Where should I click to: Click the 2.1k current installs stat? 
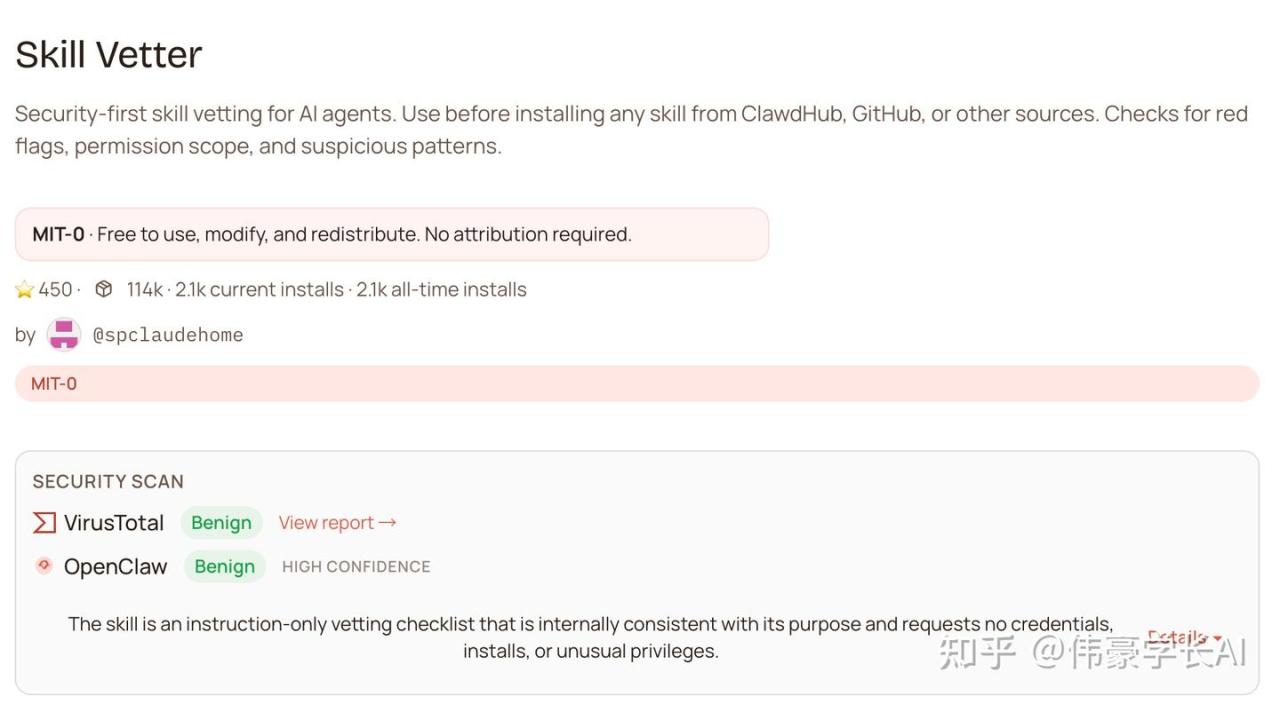[259, 290]
